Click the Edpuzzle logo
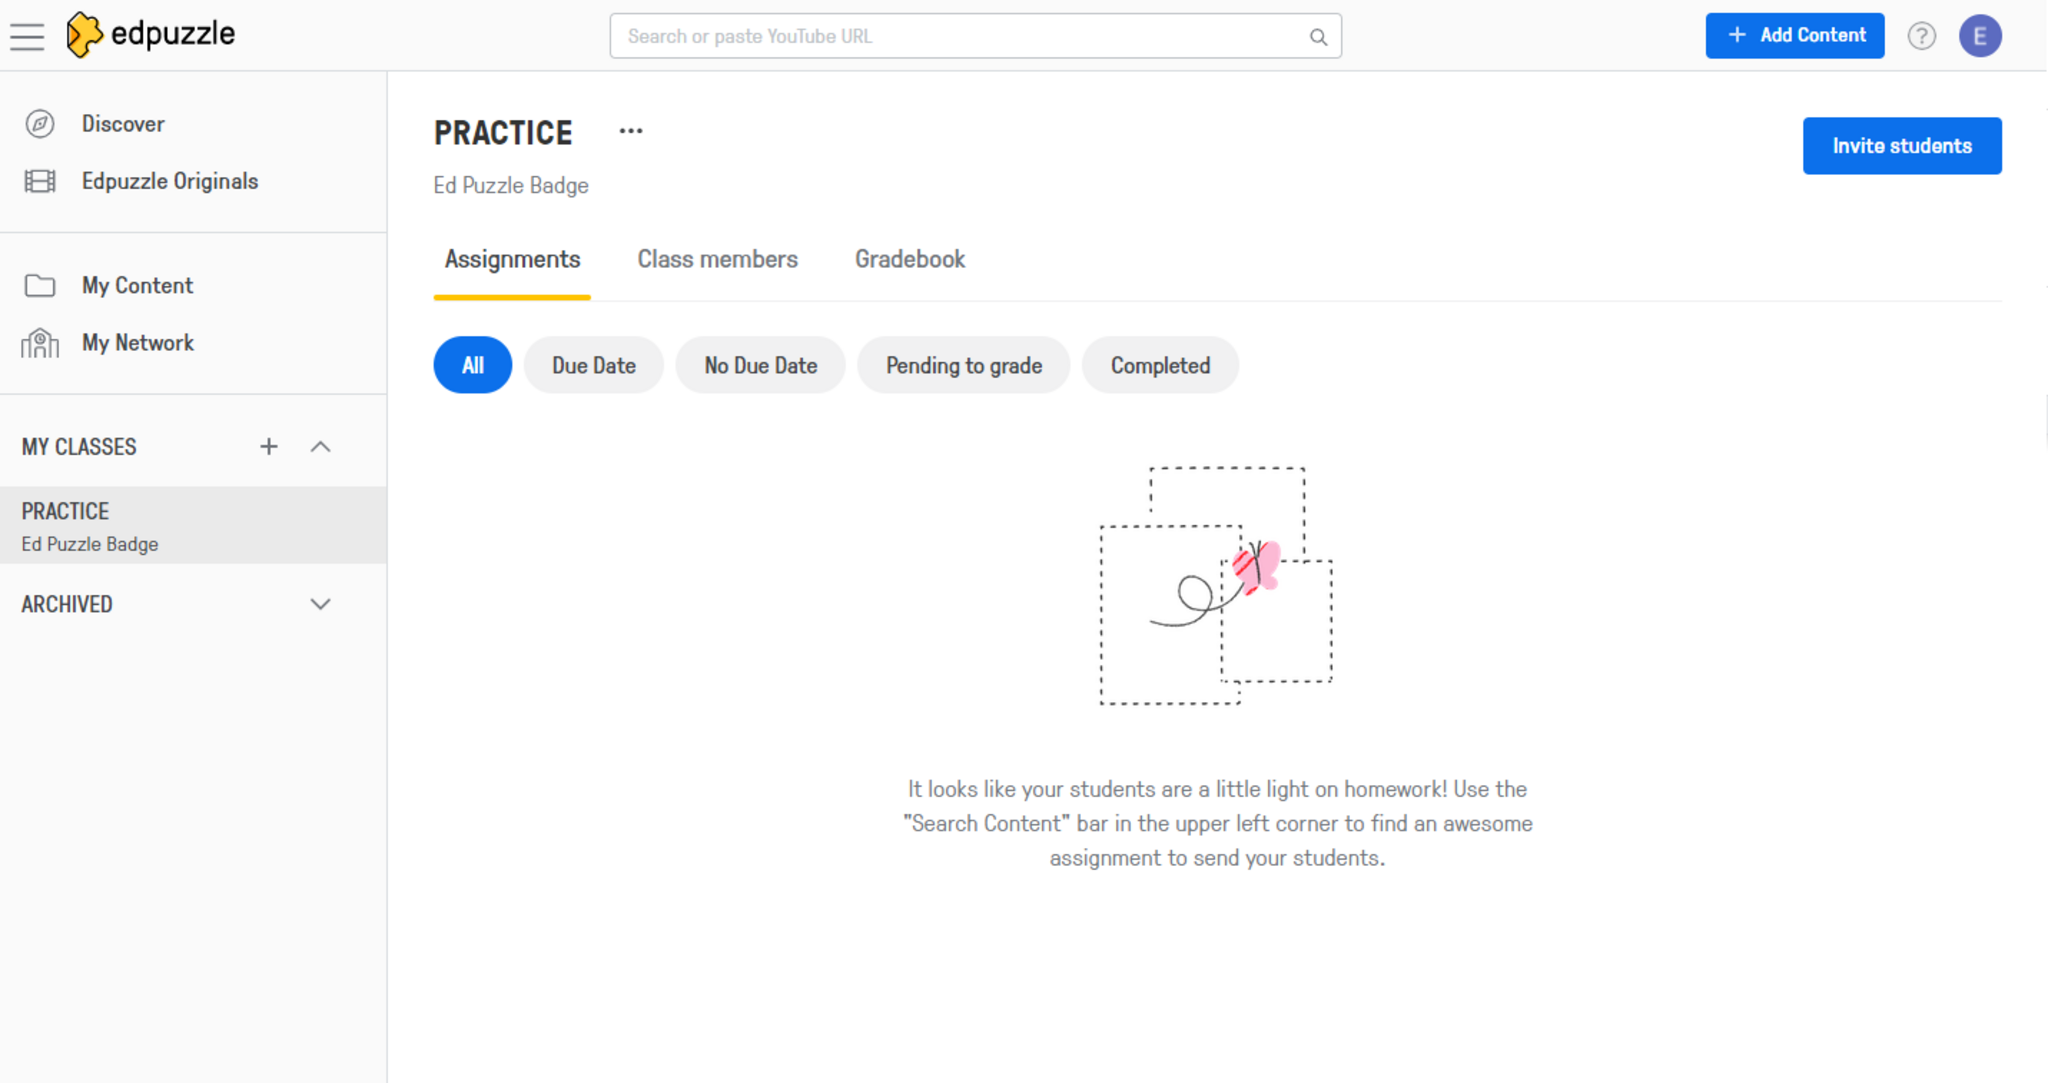Viewport: 2048px width, 1083px height. [x=151, y=35]
